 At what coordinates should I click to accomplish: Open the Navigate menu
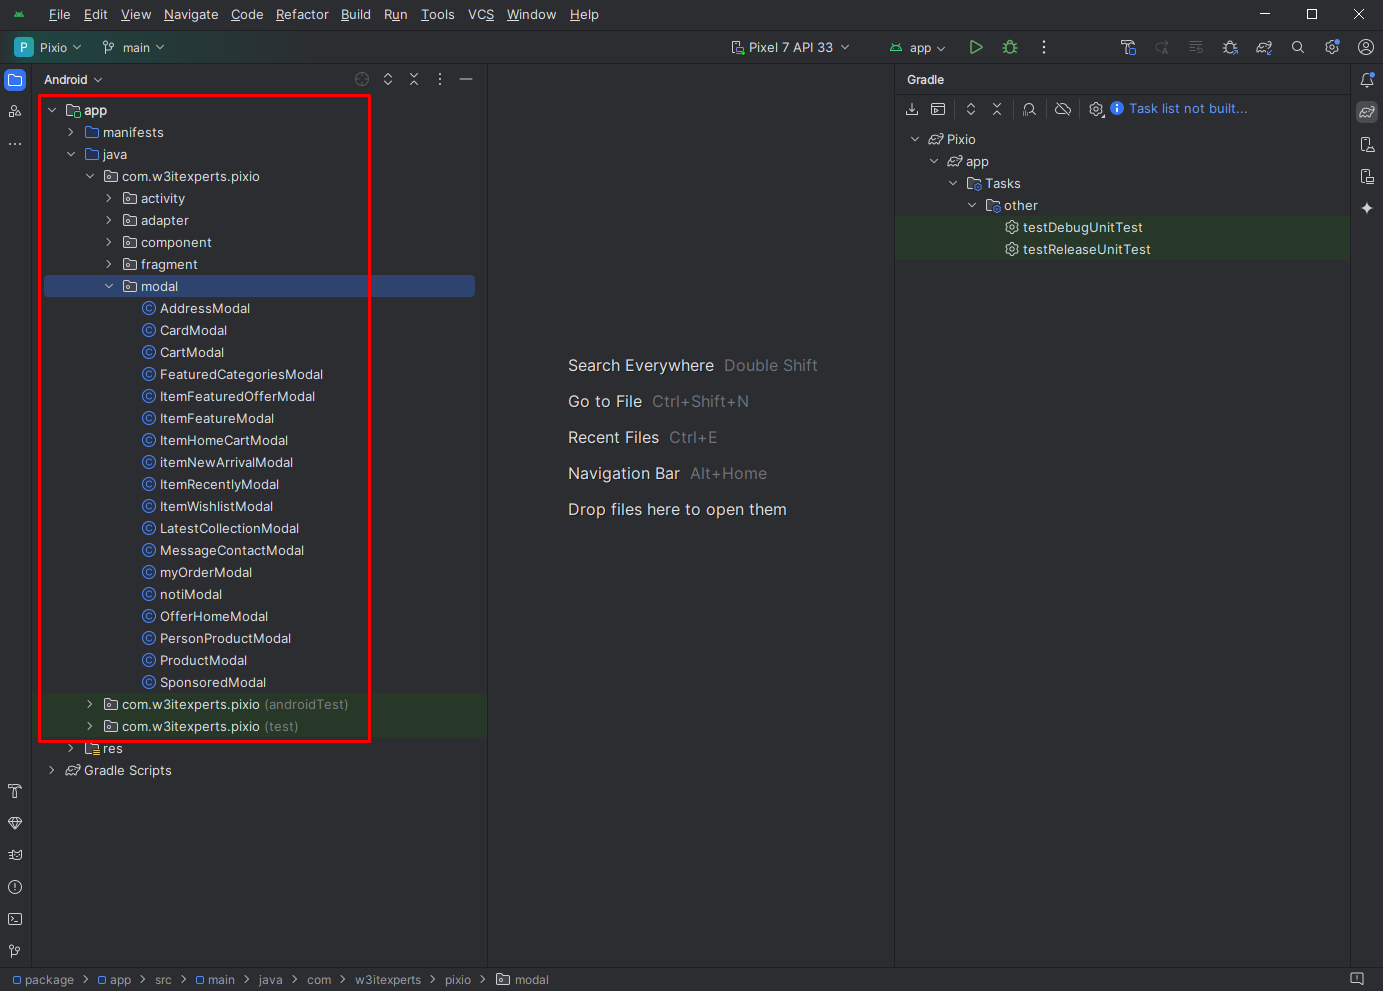tap(191, 15)
